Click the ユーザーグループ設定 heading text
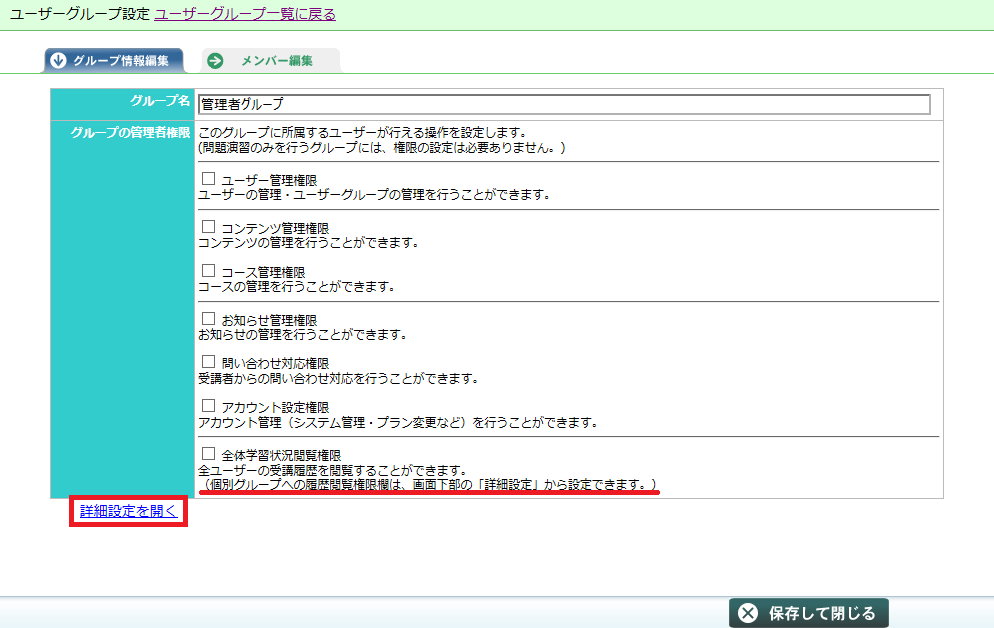This screenshot has height=628, width=994. [80, 14]
